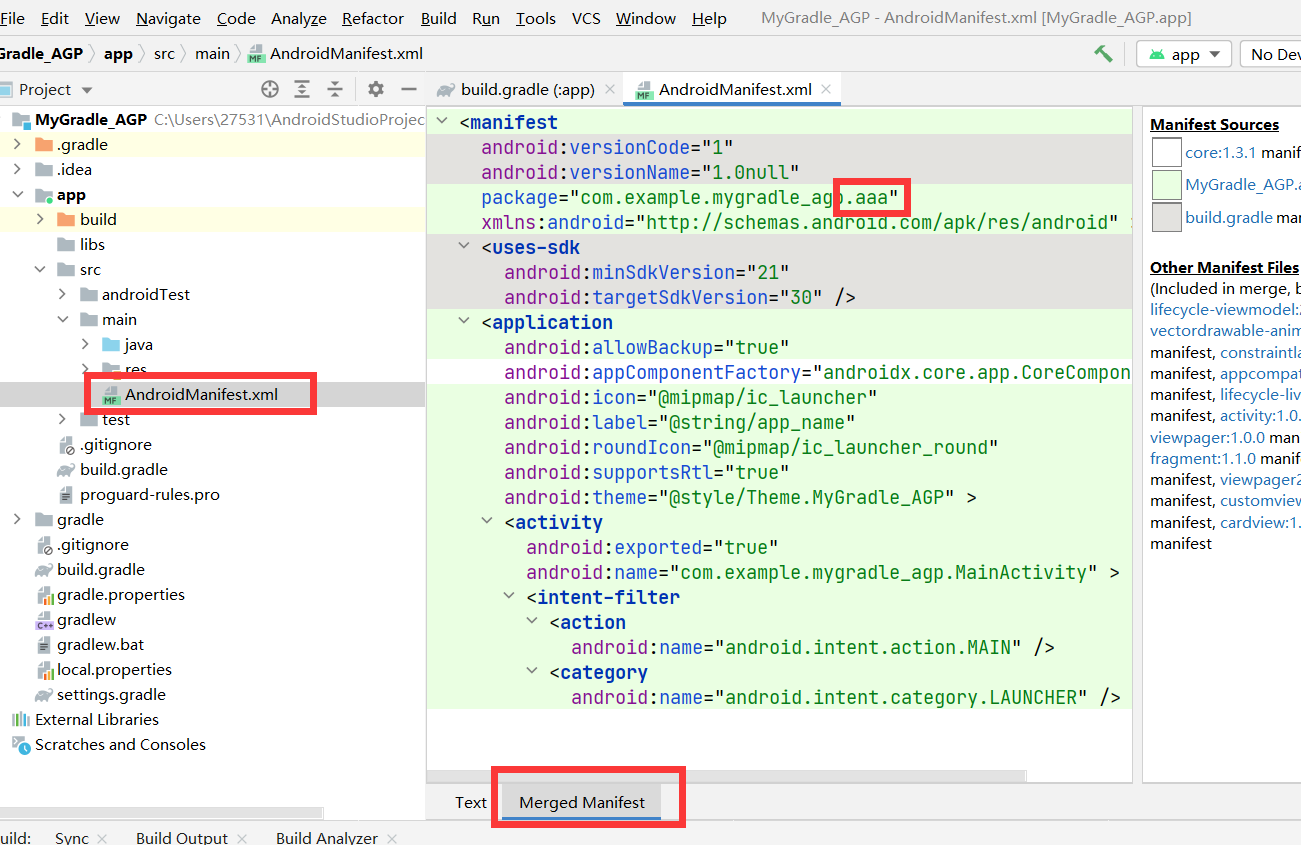Image resolution: width=1301 pixels, height=845 pixels.
Task: Click the Expand All icon in Project panel
Action: tap(302, 89)
